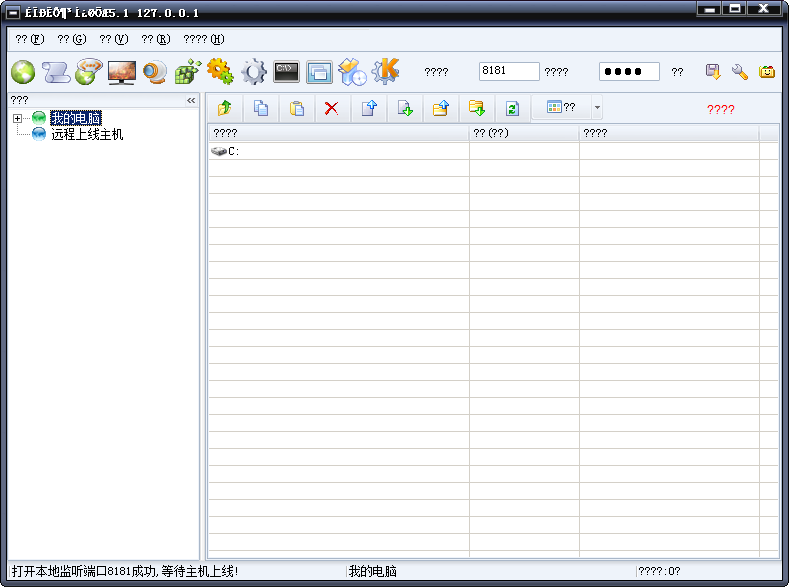Viewport: 789px width, 587px height.
Task: Open the first menu ending in (F)
Action: (30, 39)
